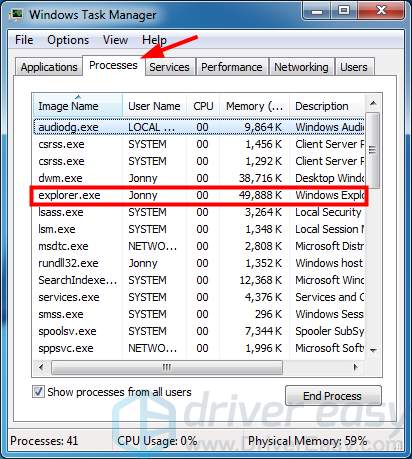
Task: Toggle Show processes from all users
Action: 38,392
